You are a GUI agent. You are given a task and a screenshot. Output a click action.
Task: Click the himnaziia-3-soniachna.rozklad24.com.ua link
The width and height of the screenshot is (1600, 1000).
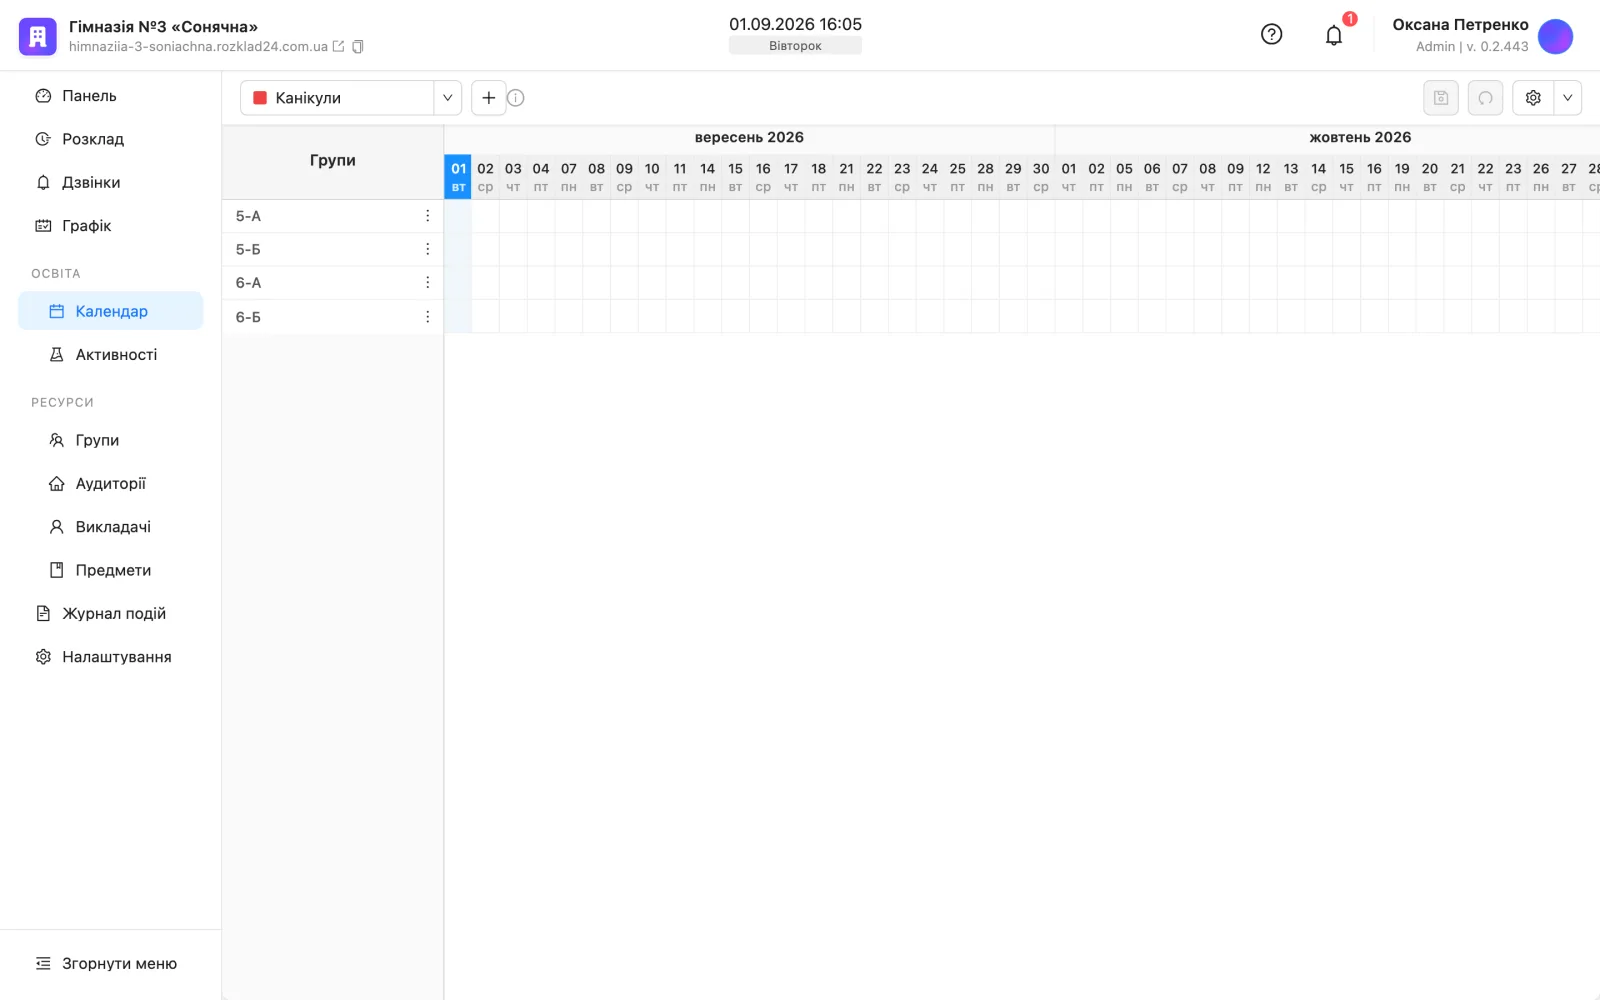pyautogui.click(x=198, y=47)
